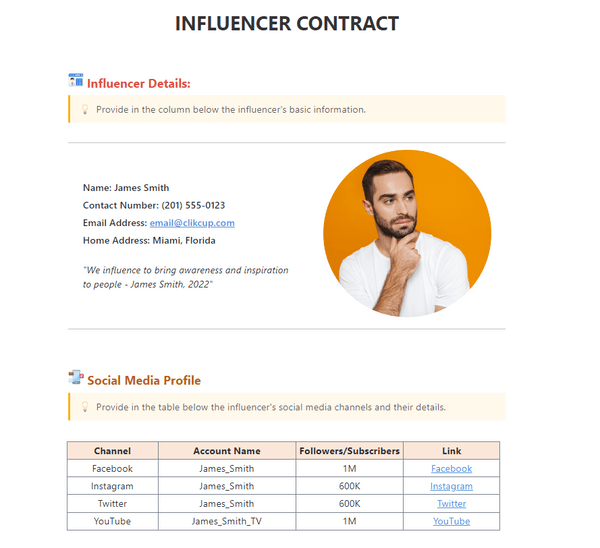The height and width of the screenshot is (548, 600).
Task: Select the Followers/Subscribers column header
Action: 350,451
